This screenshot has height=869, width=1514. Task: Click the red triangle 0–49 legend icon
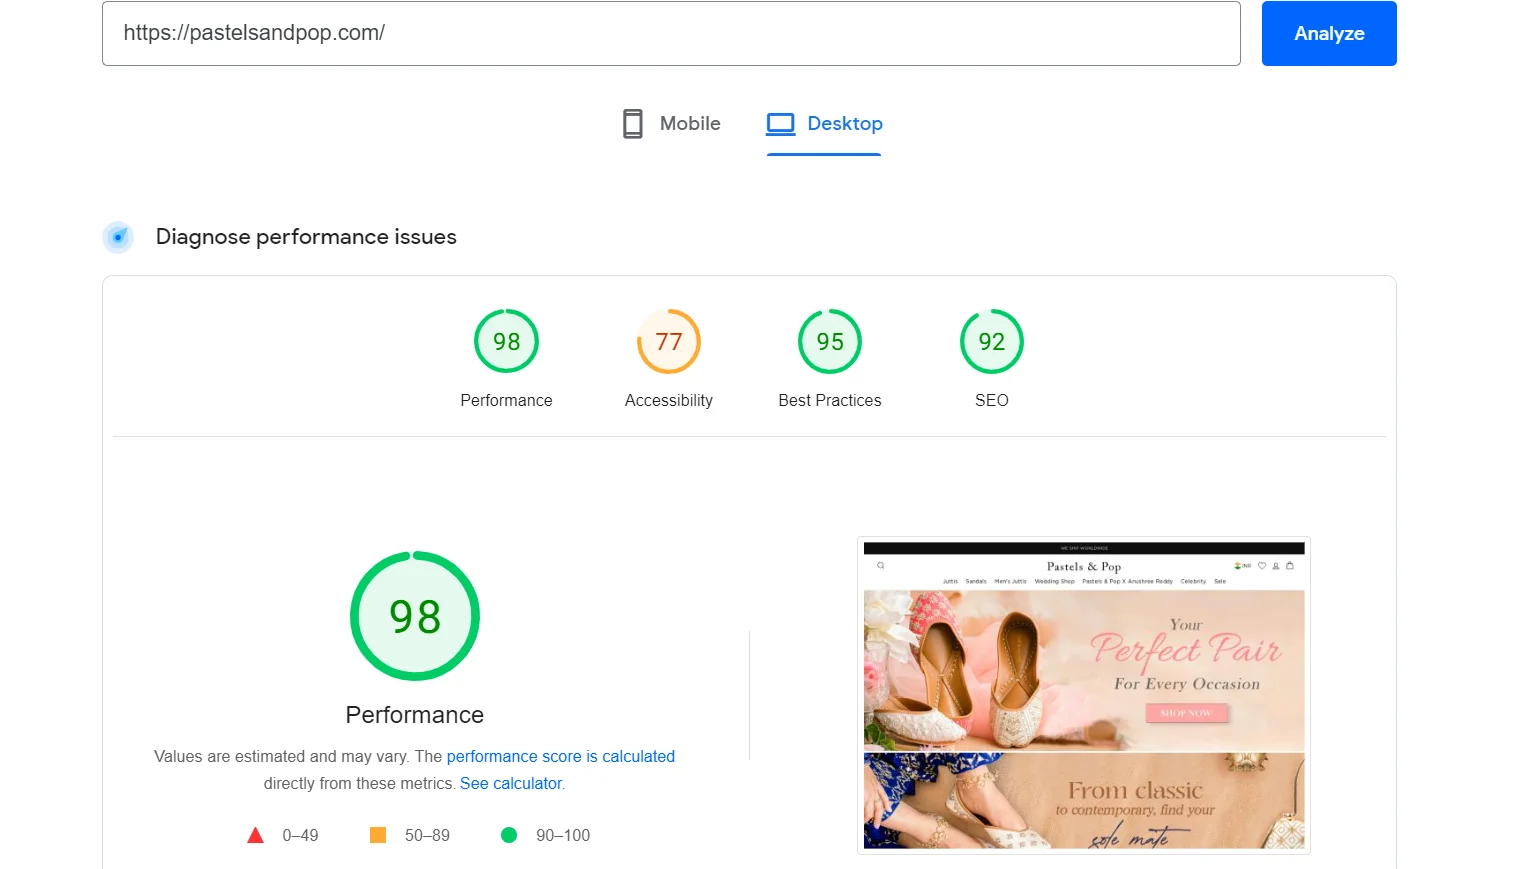pos(256,835)
